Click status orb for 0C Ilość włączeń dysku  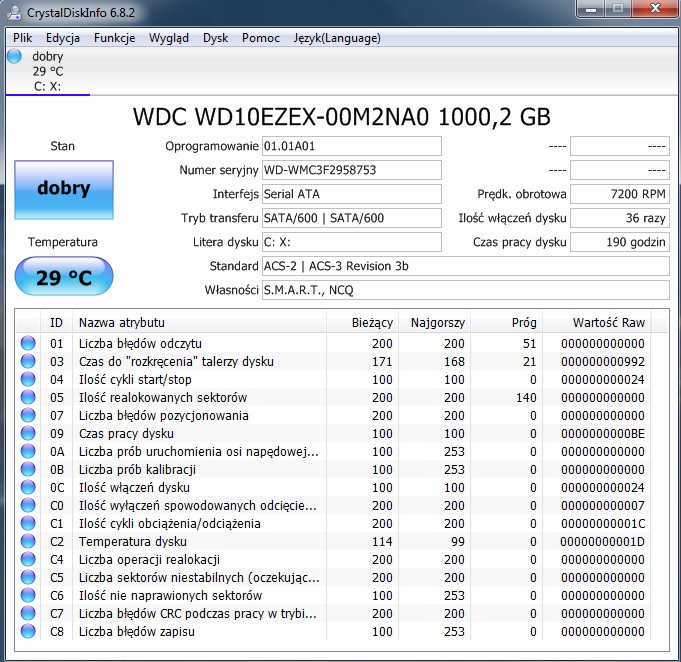tap(28, 487)
